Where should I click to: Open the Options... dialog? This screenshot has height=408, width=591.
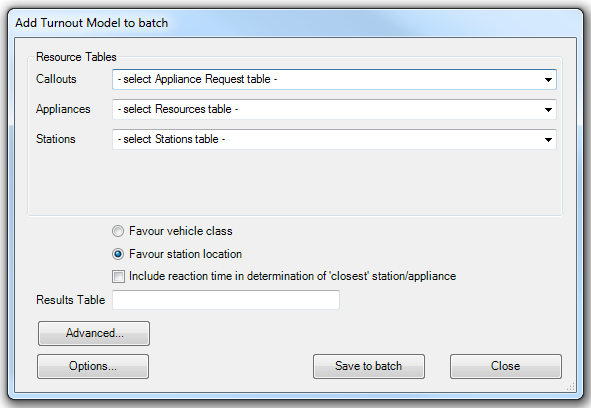93,366
